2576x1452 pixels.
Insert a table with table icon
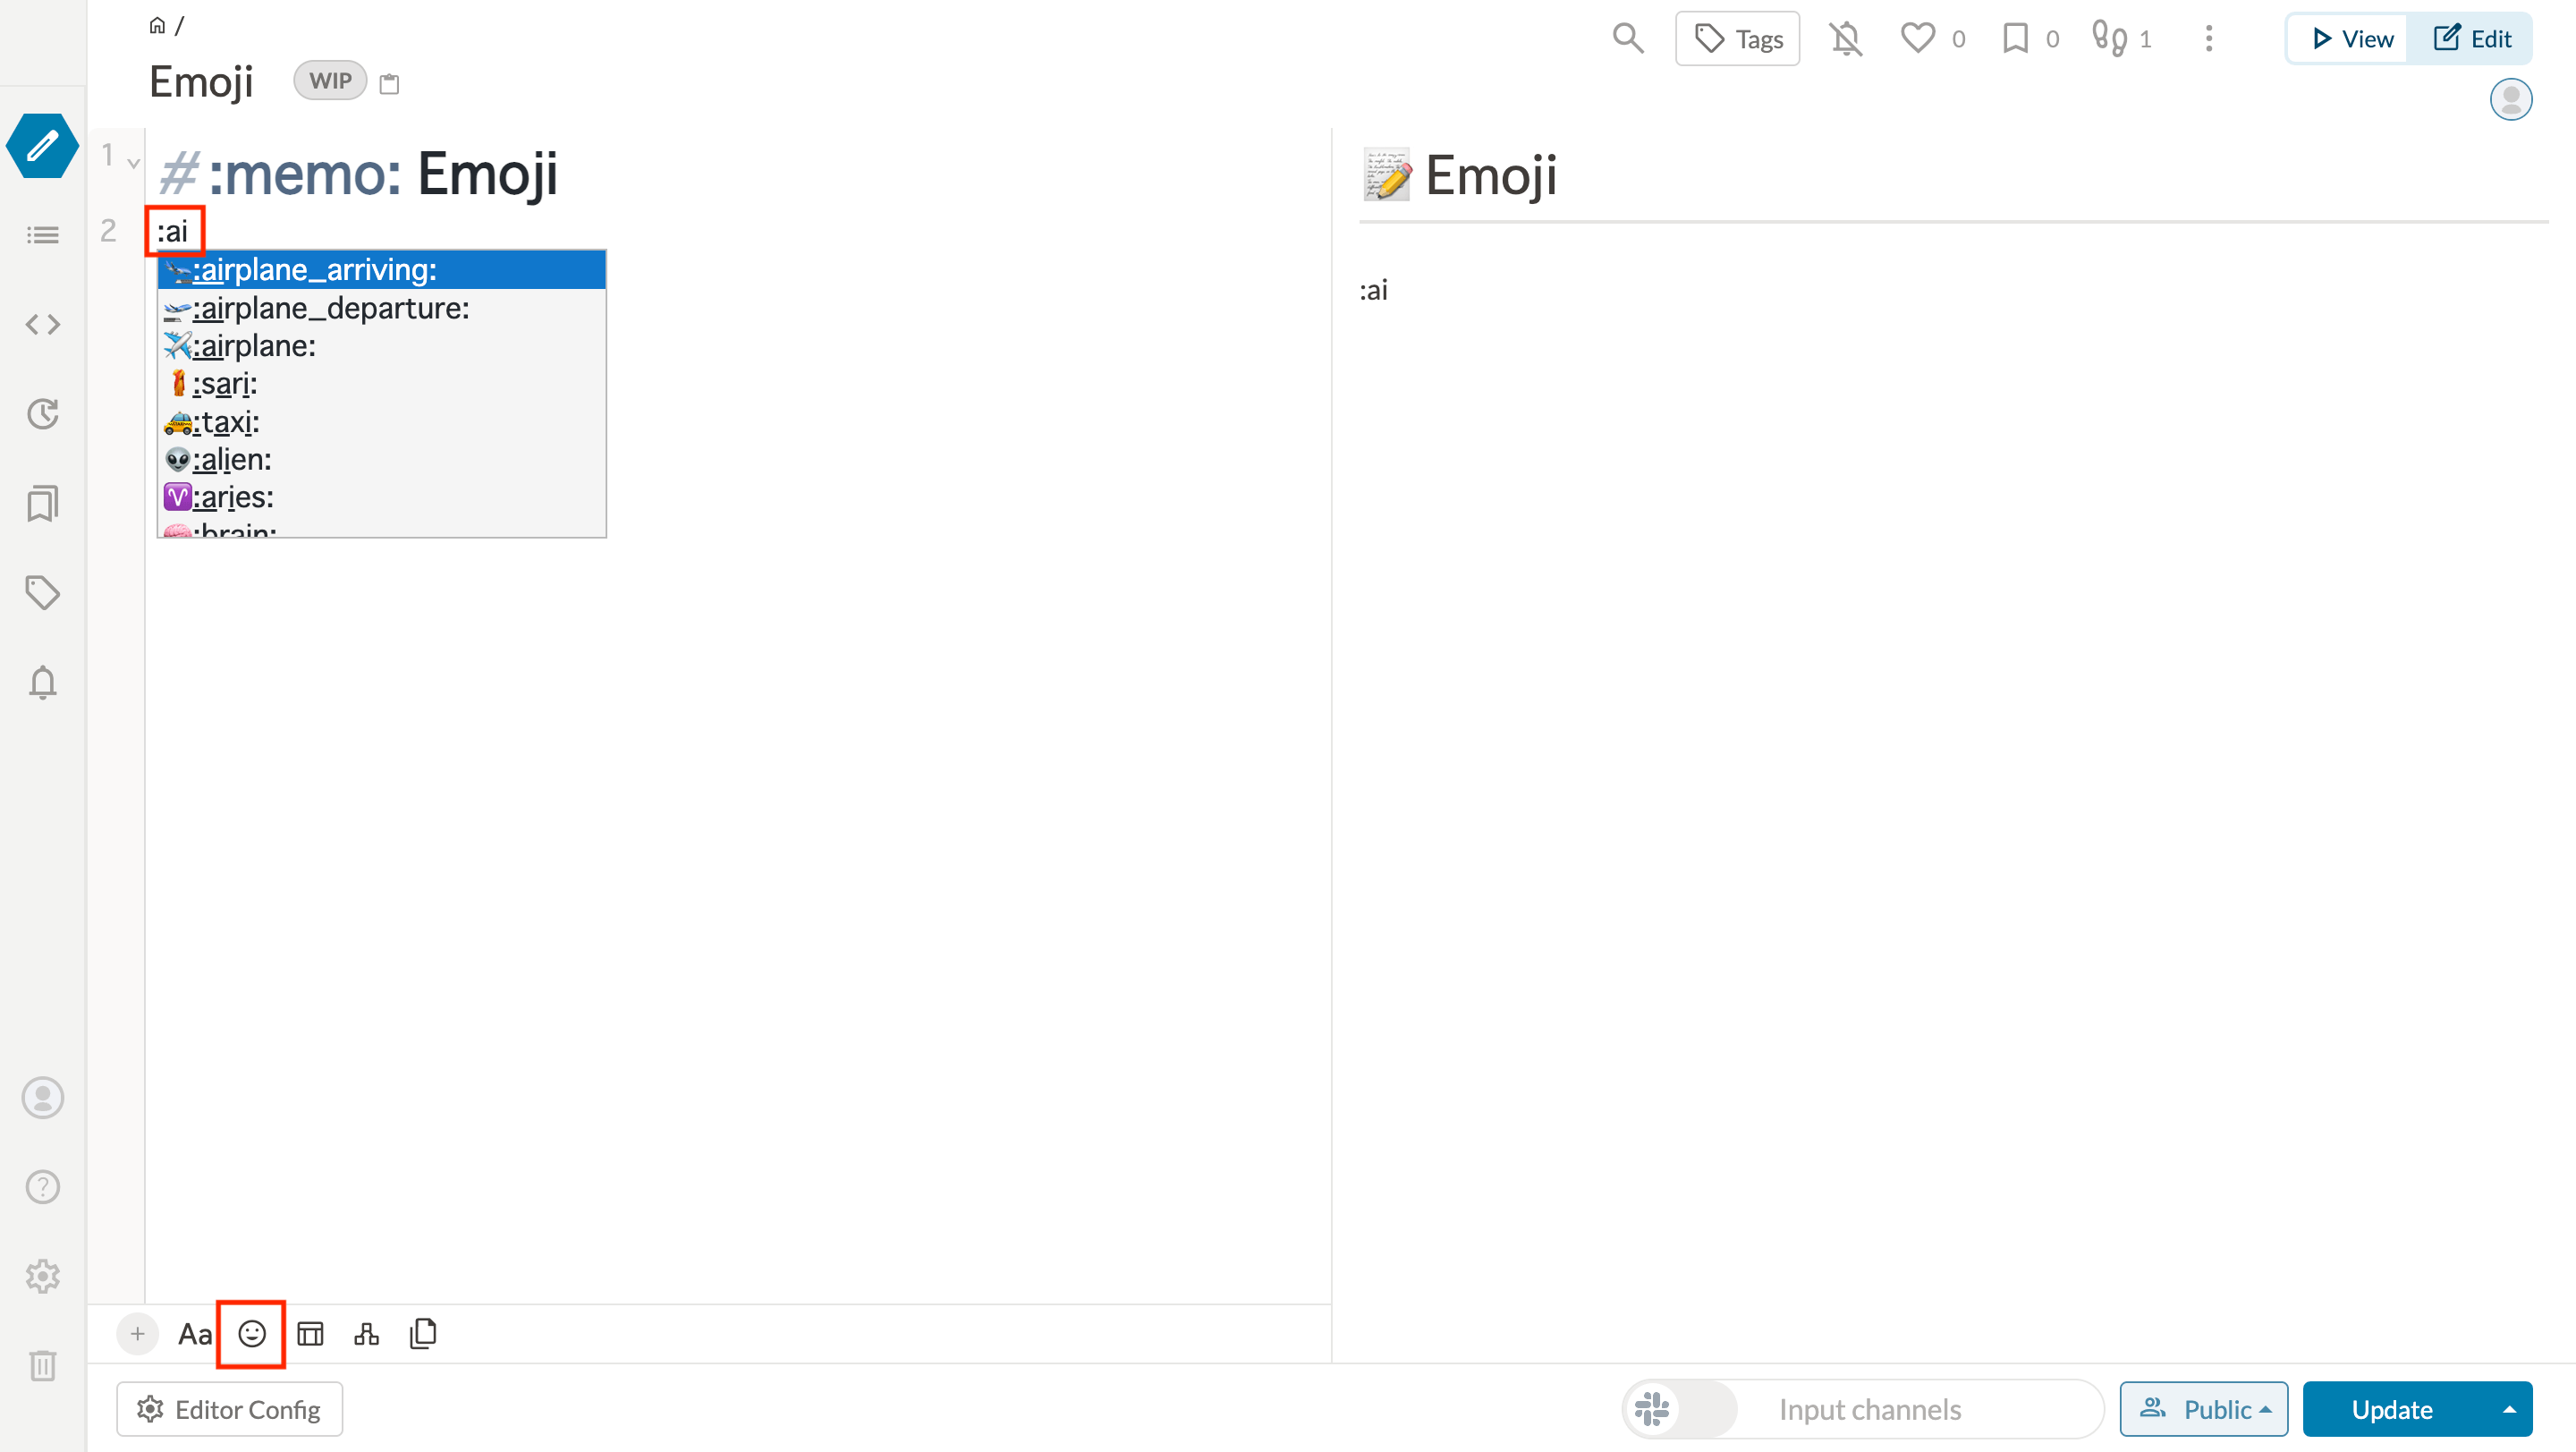[x=310, y=1333]
